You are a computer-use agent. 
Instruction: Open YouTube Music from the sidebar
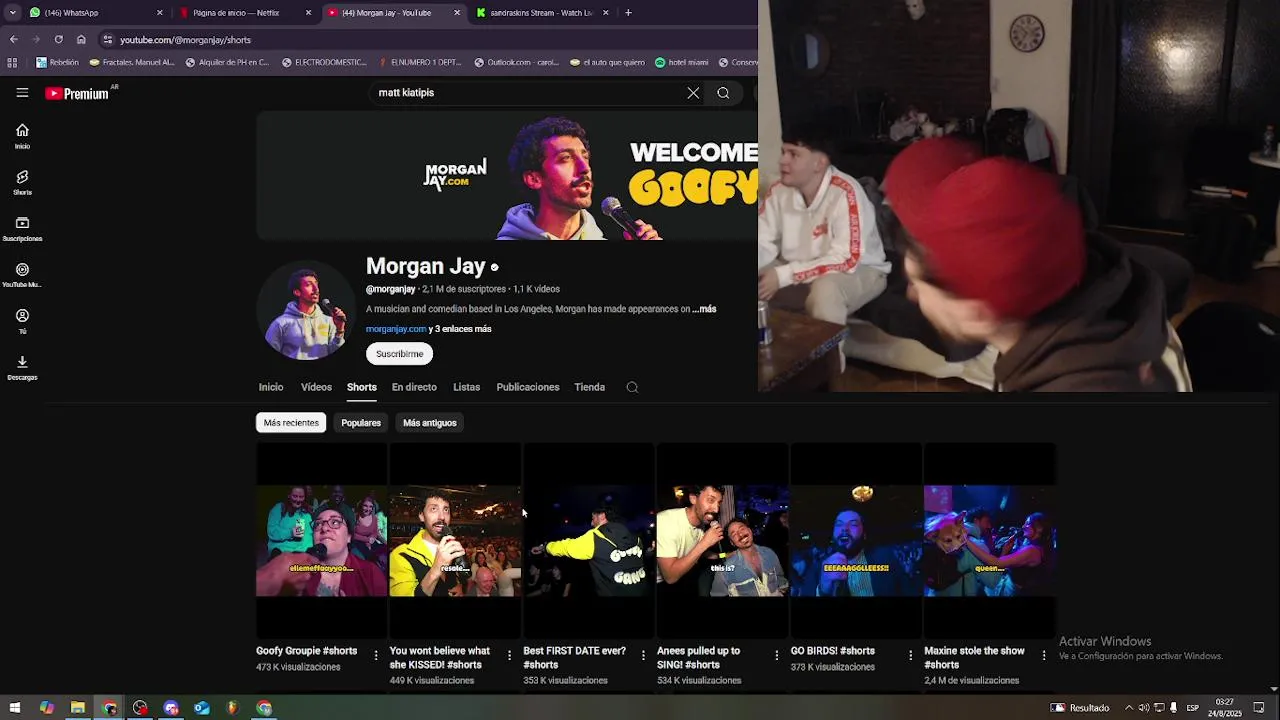(x=22, y=275)
